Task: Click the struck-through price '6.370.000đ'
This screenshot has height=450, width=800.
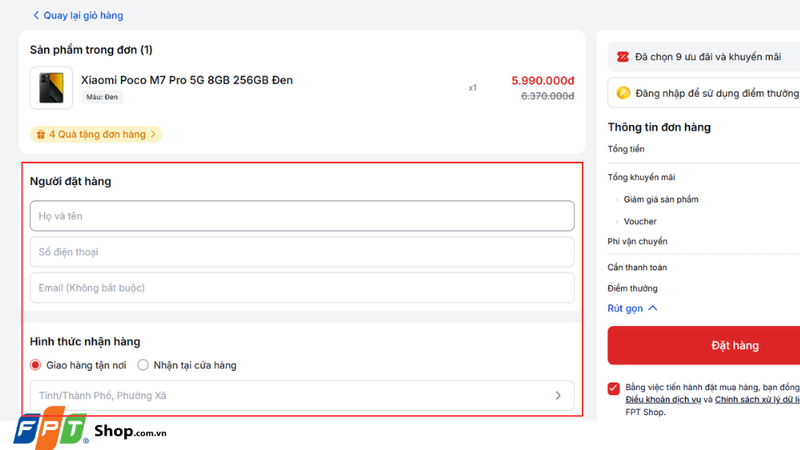Action: pyautogui.click(x=547, y=96)
